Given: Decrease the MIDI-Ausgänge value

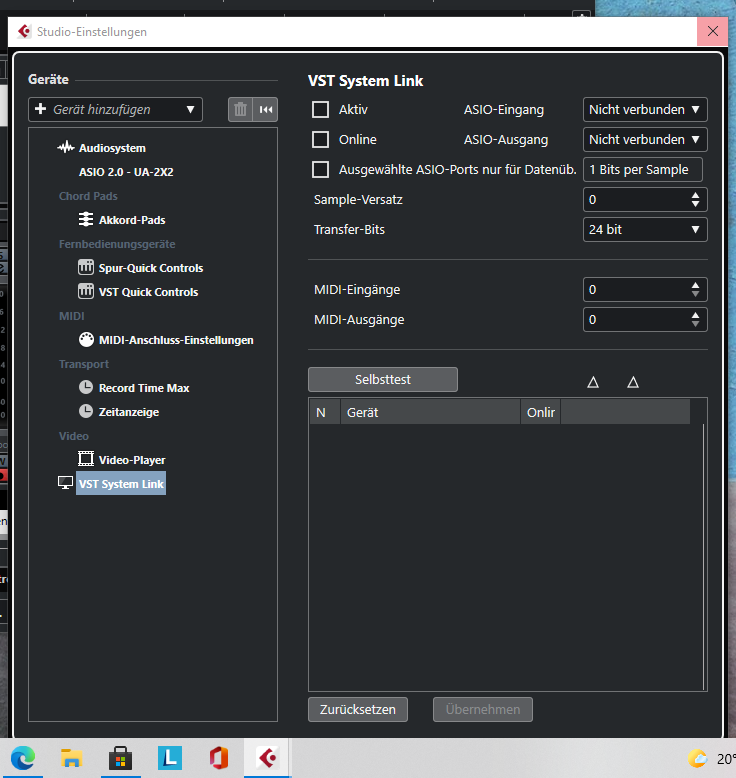Looking at the screenshot, I should (x=695, y=324).
